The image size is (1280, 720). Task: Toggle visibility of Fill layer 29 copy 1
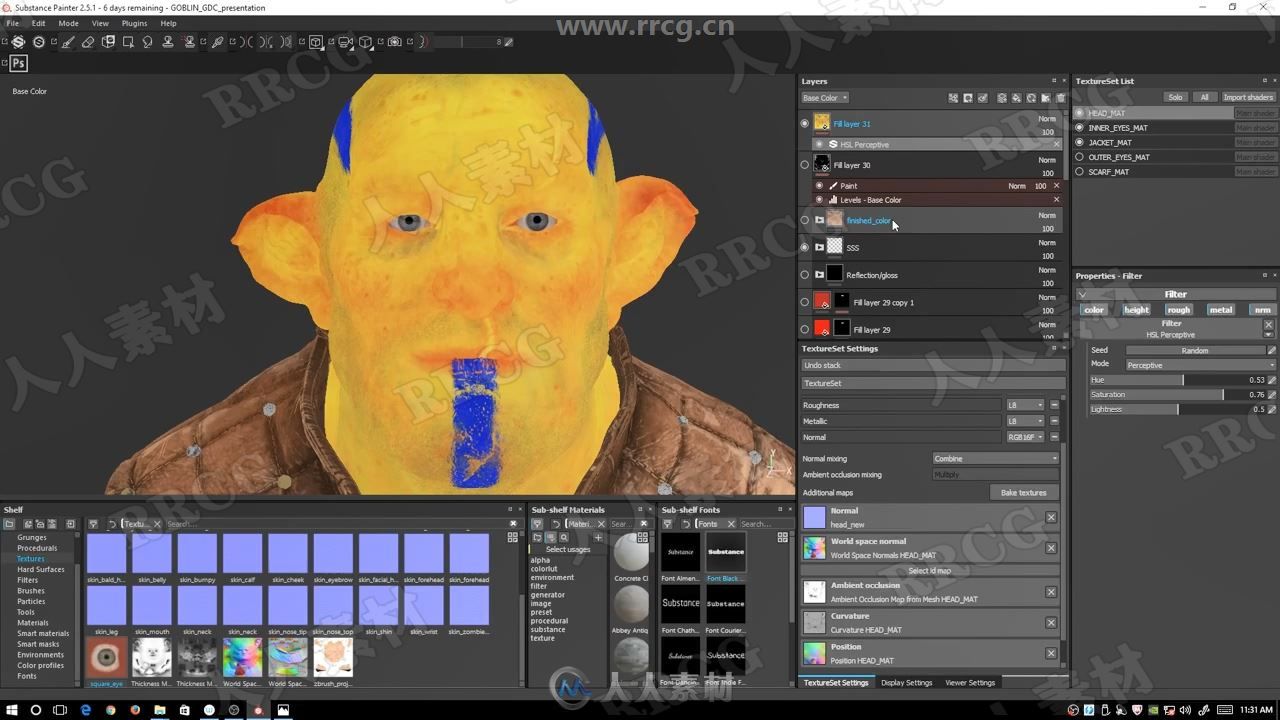pyautogui.click(x=805, y=302)
